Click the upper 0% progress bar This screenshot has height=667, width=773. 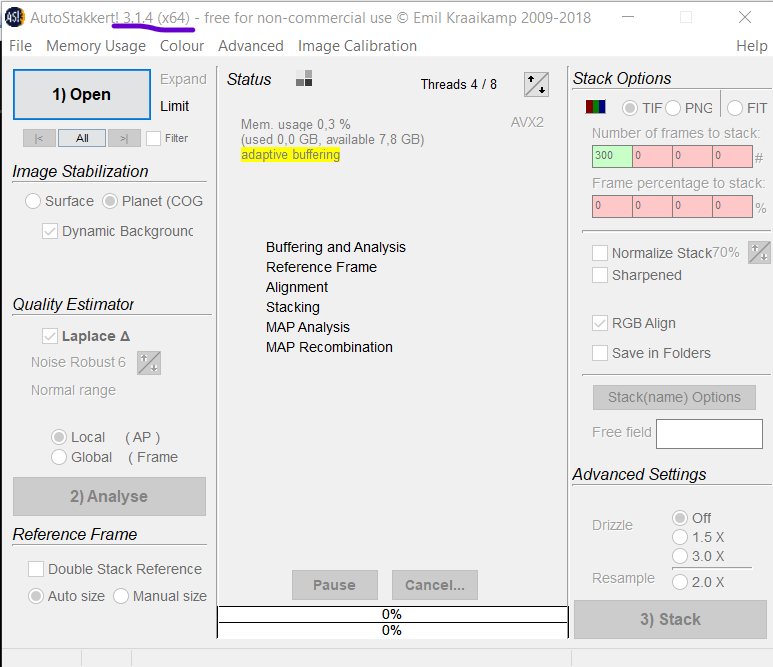pos(392,614)
